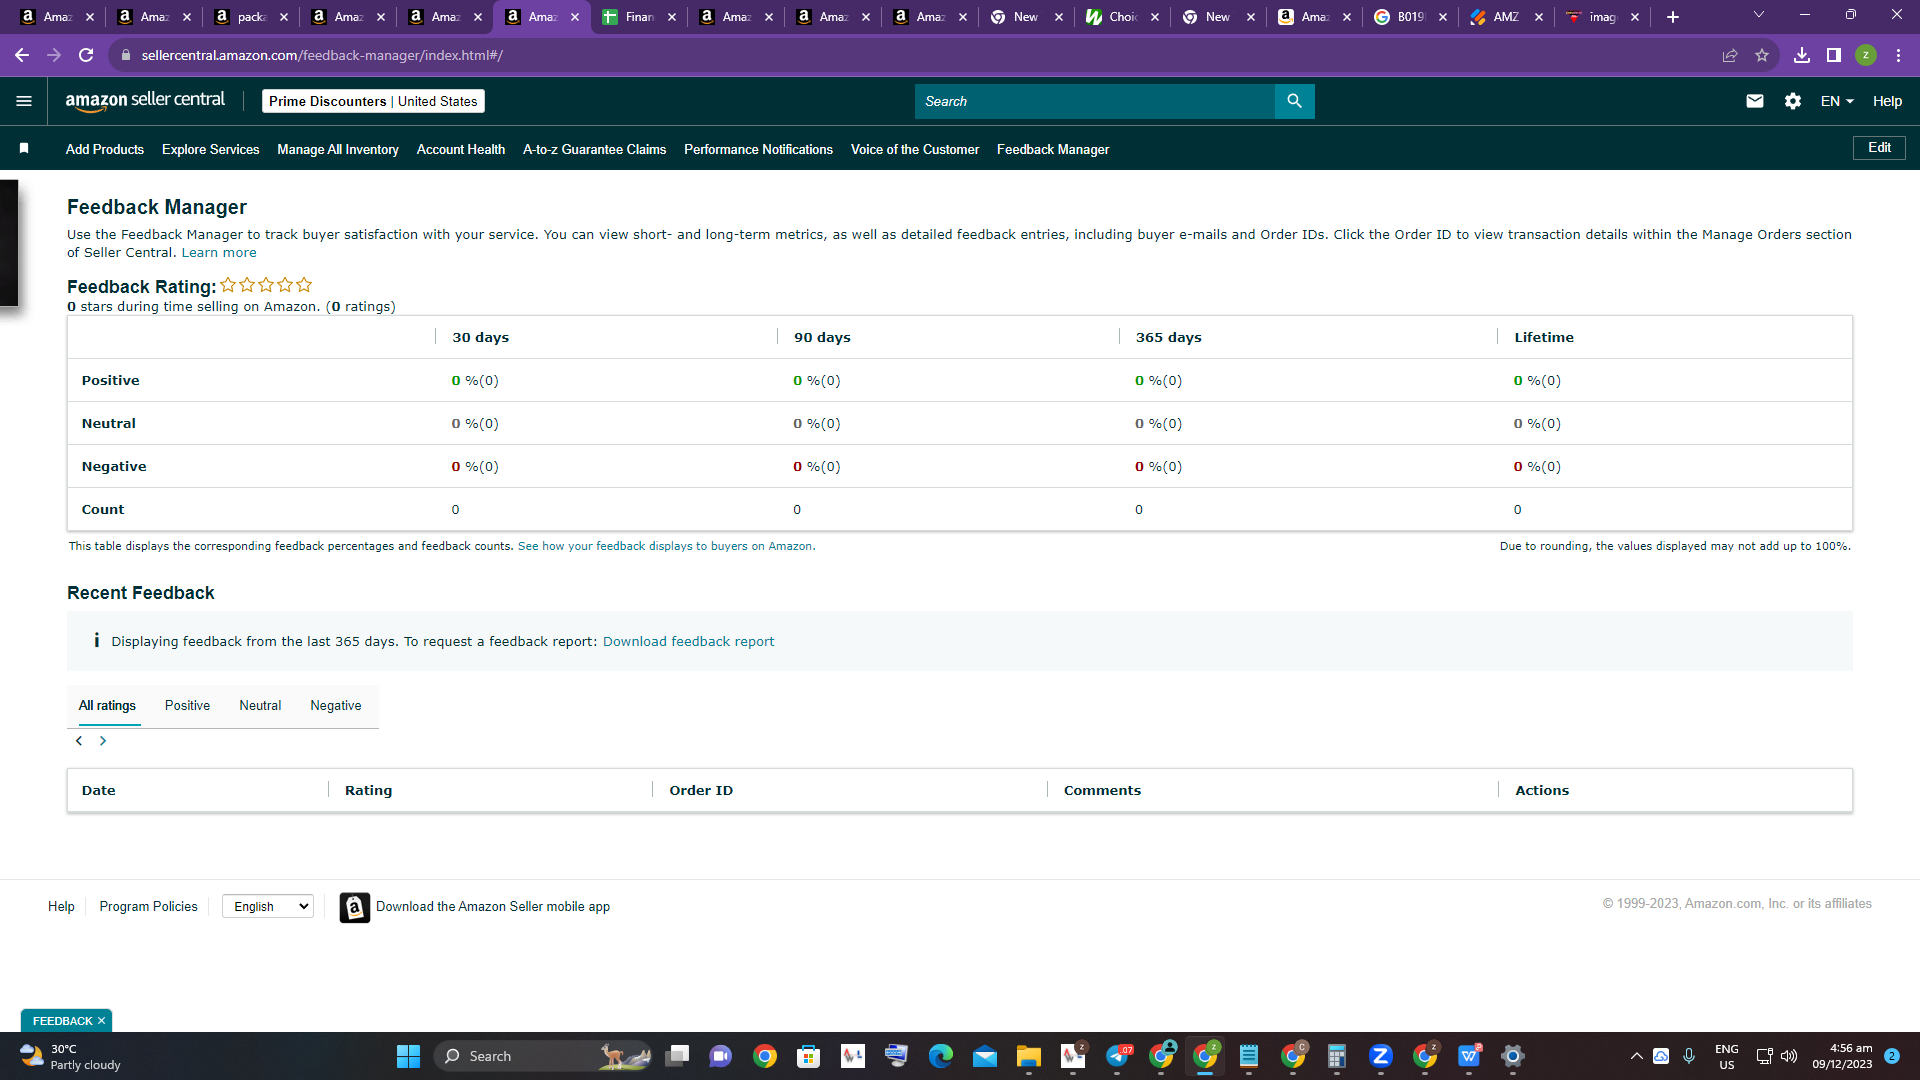1920x1080 pixels.
Task: Click the browser address bar URL
Action: point(322,55)
